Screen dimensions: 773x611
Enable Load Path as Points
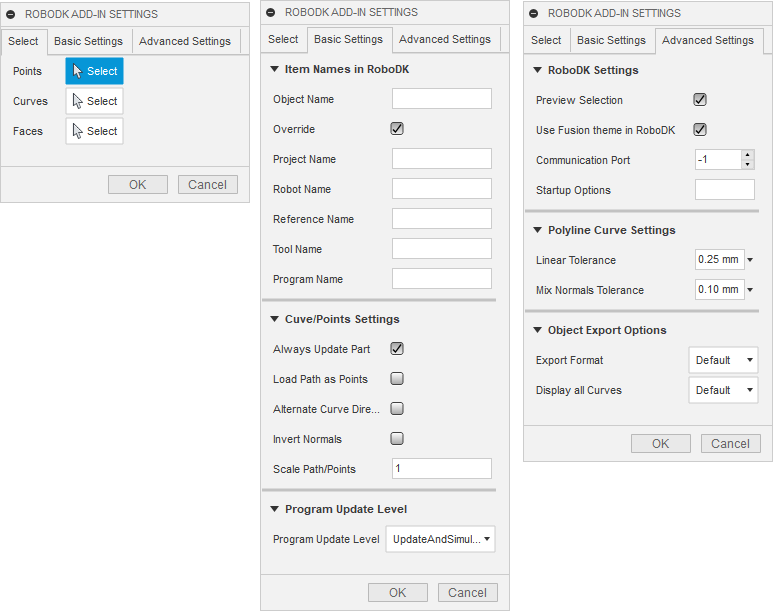click(397, 379)
